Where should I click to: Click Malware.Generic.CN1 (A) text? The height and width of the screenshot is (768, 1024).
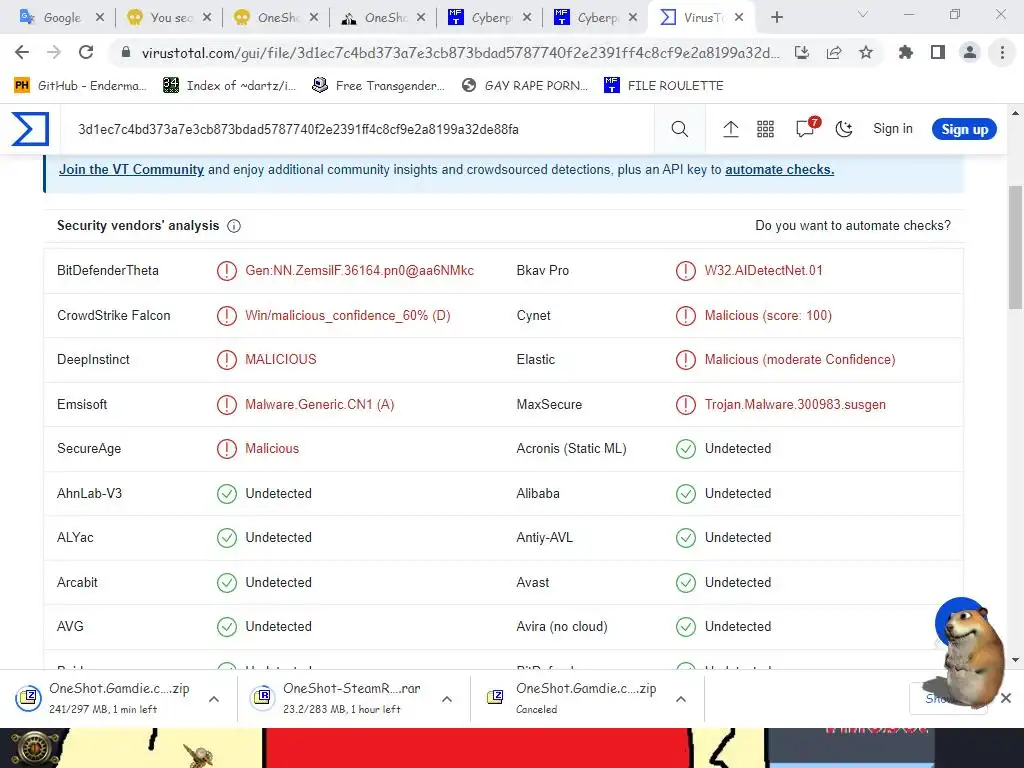[x=320, y=404]
